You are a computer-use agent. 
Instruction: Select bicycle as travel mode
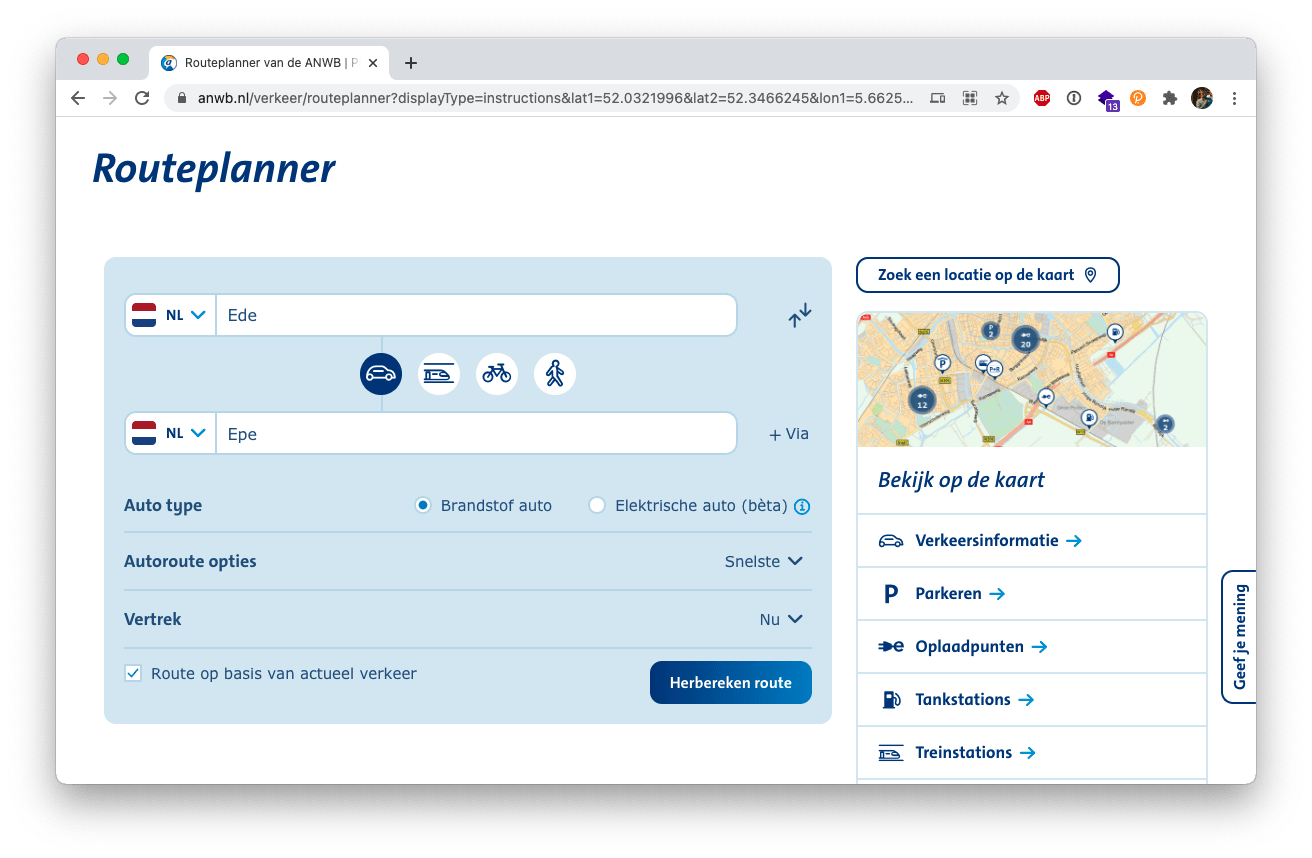(497, 374)
